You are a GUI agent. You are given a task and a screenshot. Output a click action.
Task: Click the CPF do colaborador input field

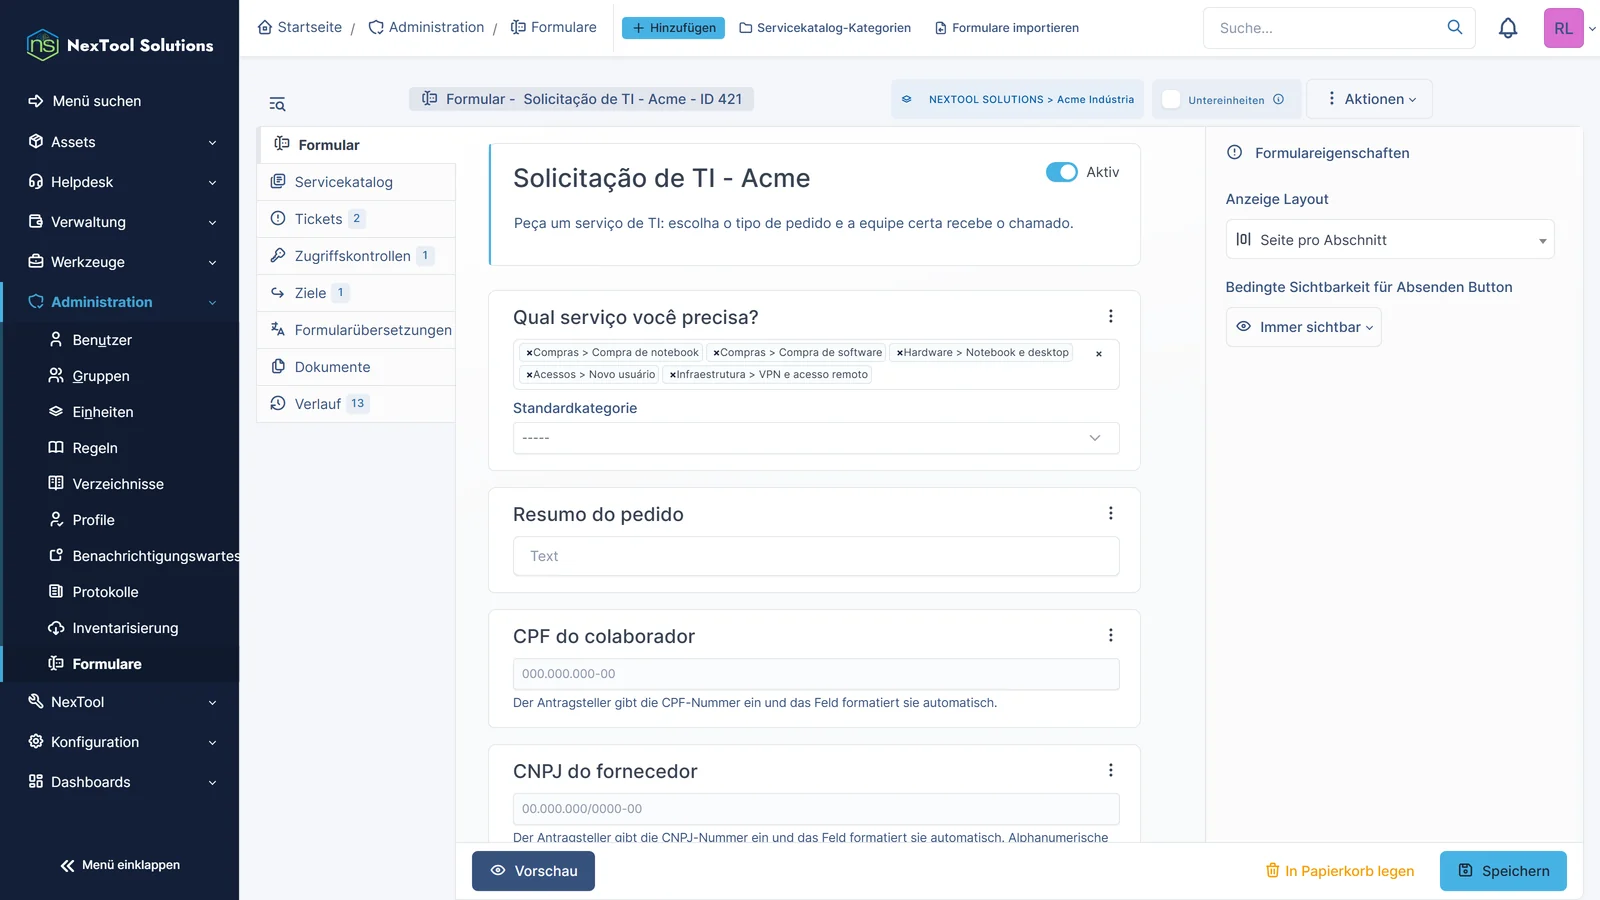click(816, 674)
